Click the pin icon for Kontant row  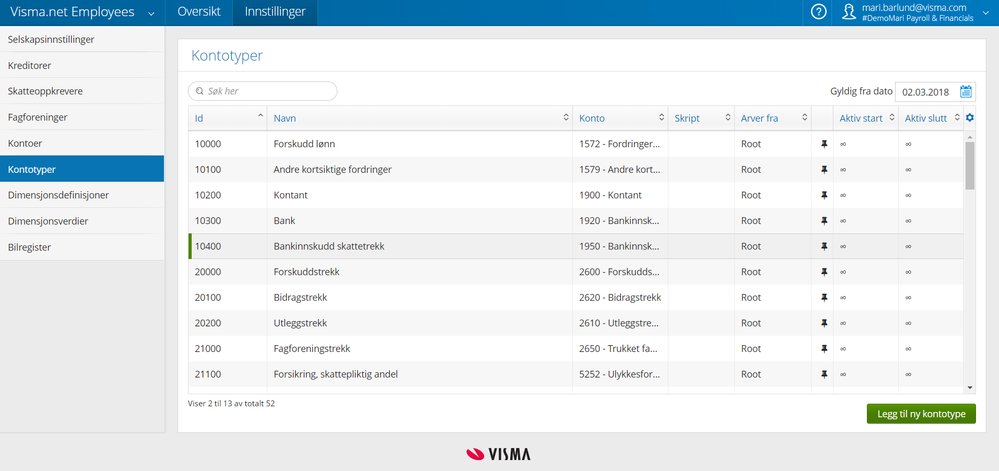point(824,195)
